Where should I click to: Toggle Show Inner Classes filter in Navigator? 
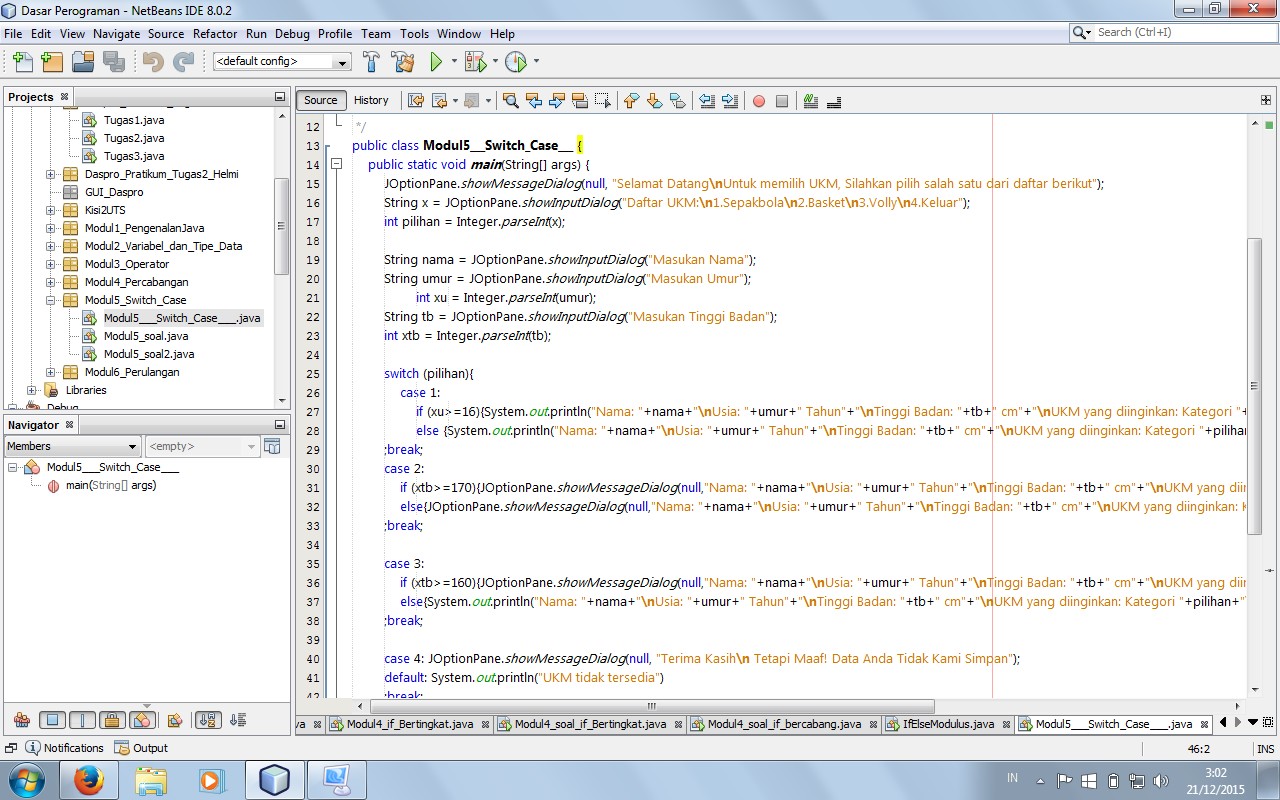[142, 720]
